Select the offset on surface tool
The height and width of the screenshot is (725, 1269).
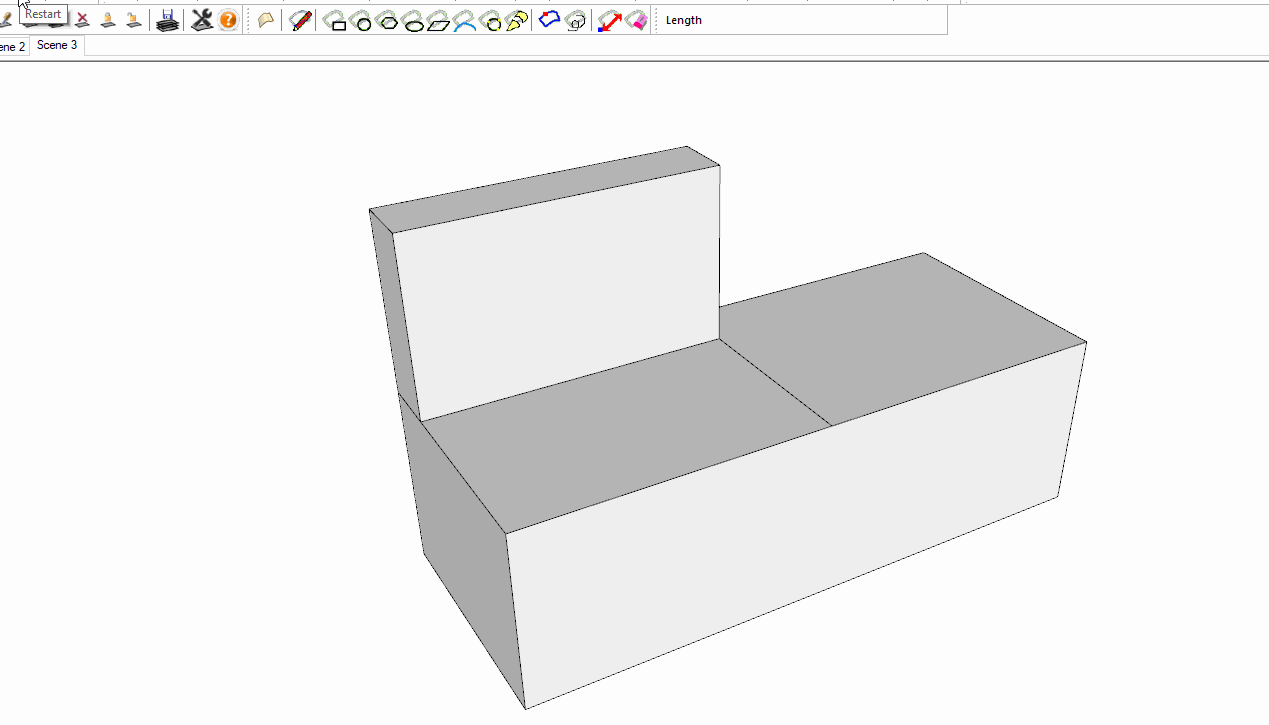pyautogui.click(x=575, y=21)
